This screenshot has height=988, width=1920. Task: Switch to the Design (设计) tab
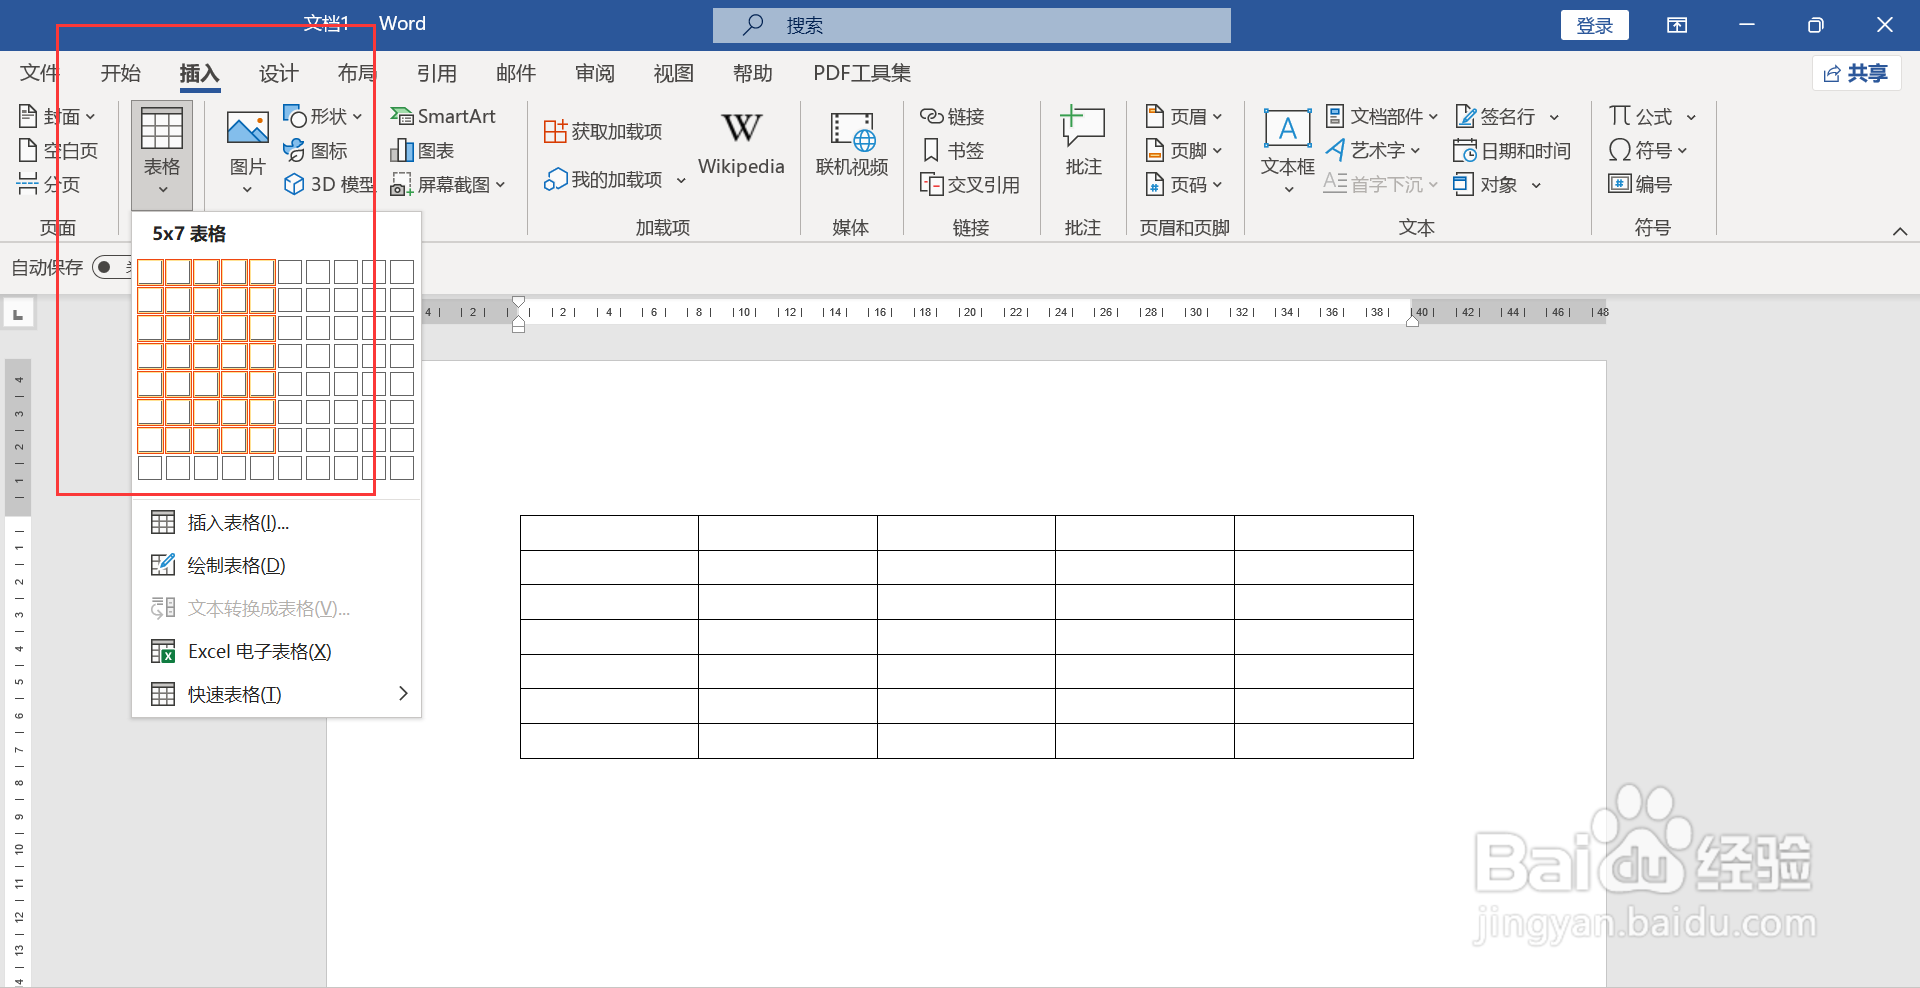point(278,73)
